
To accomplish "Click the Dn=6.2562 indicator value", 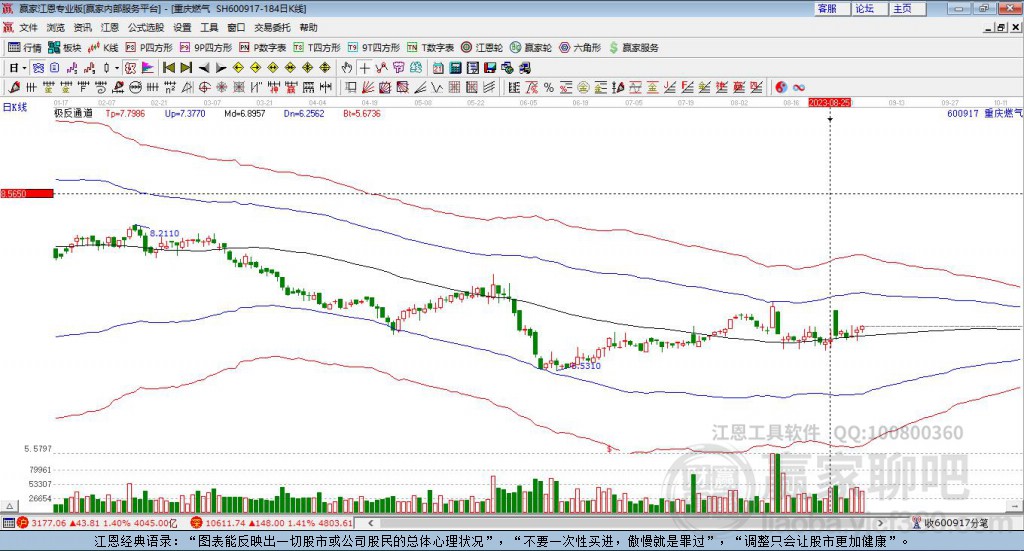I will pos(304,114).
